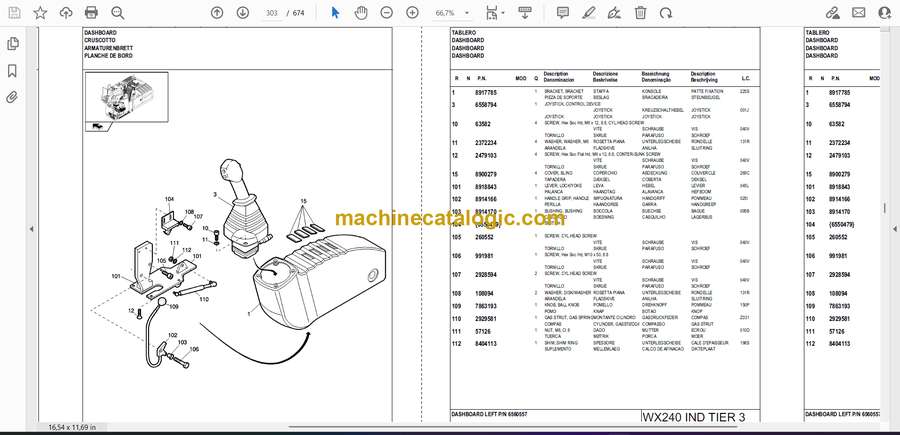The height and width of the screenshot is (435, 900).
Task: Select the highlighter pen tool
Action: tap(588, 13)
